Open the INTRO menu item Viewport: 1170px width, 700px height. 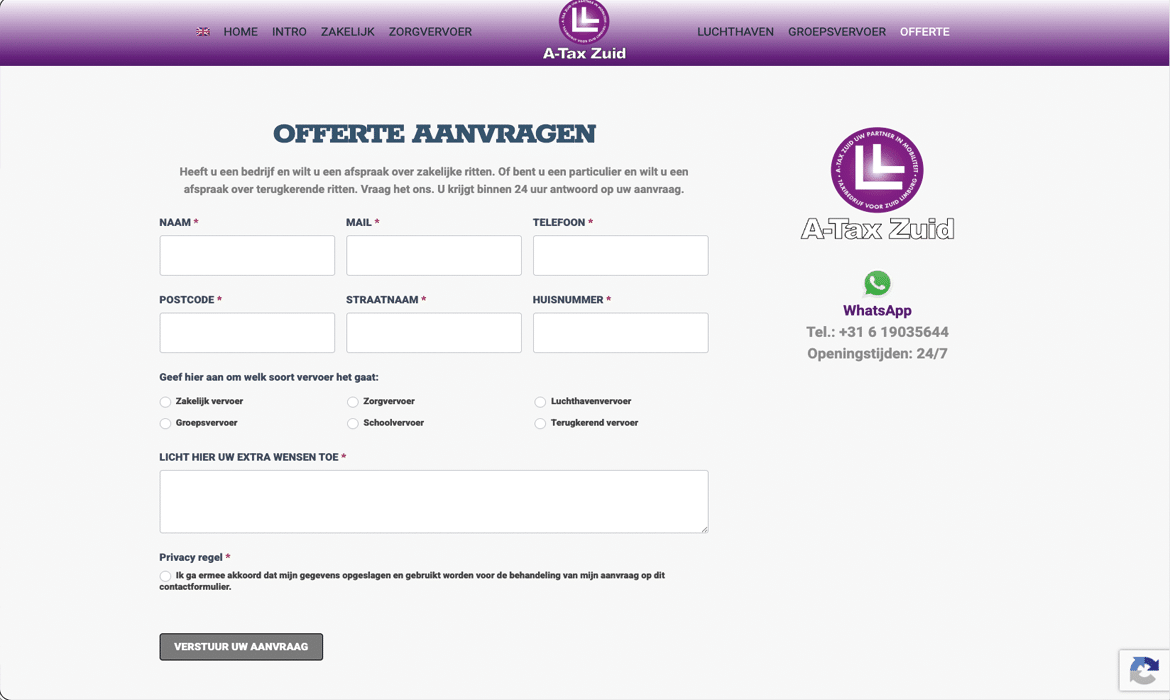click(289, 32)
